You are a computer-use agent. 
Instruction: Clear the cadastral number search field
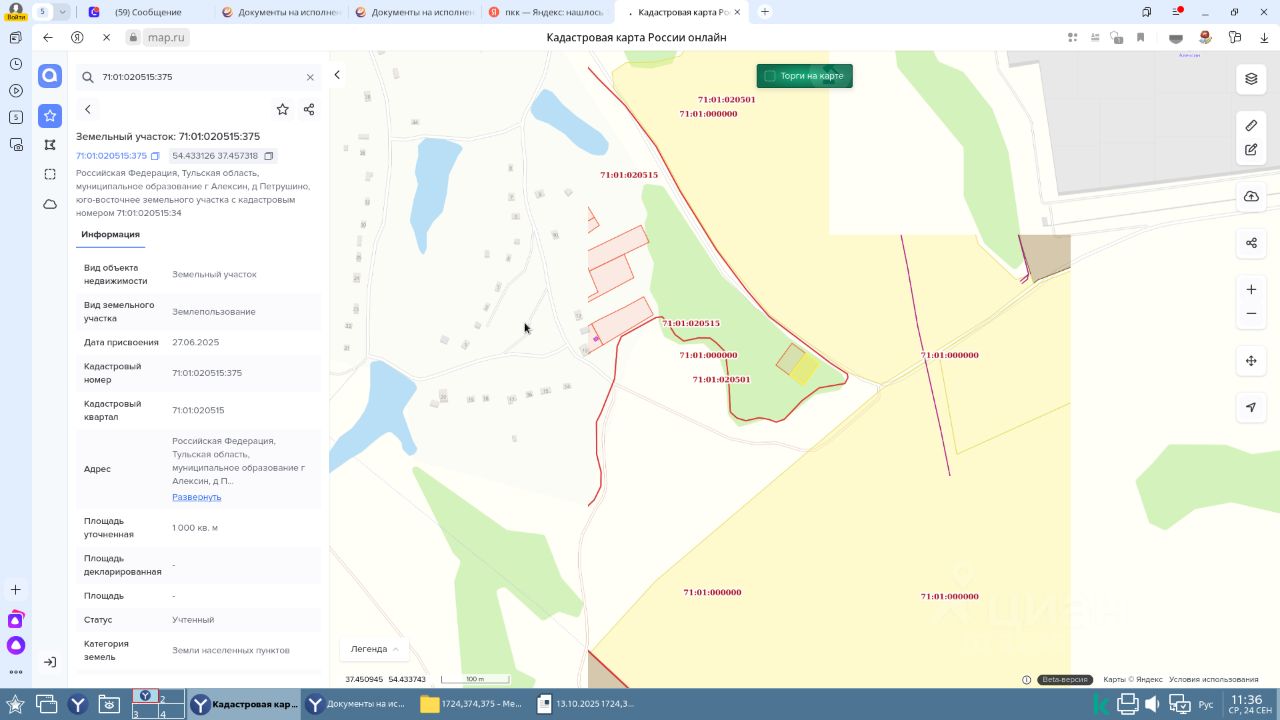310,77
